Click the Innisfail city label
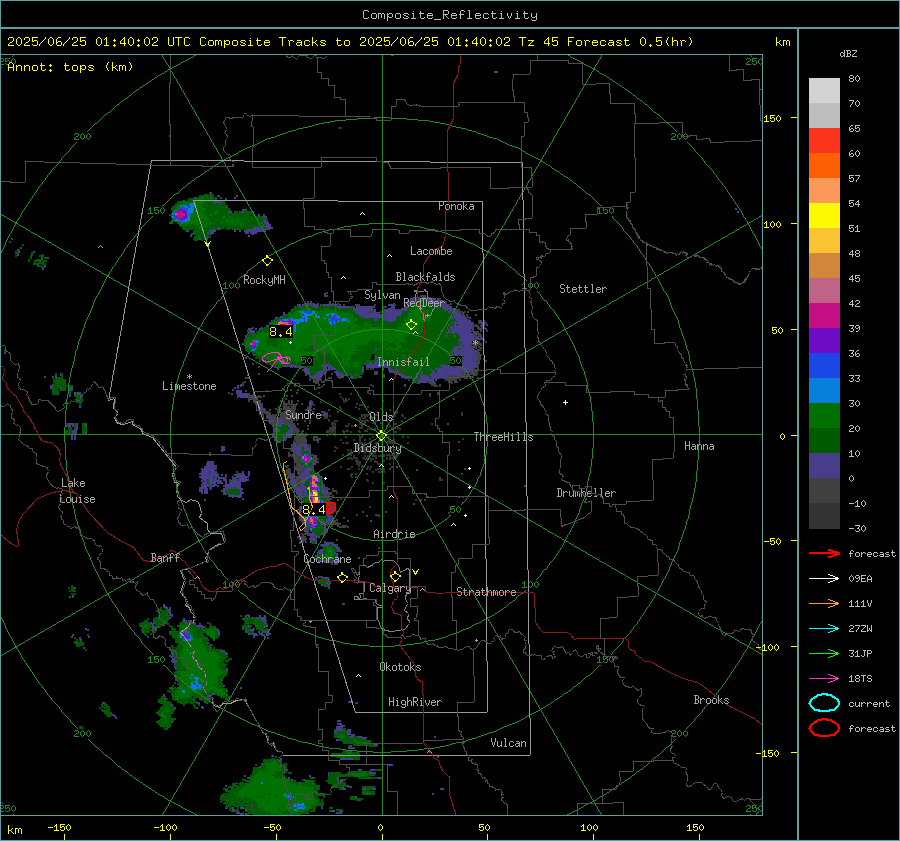 pyautogui.click(x=403, y=362)
